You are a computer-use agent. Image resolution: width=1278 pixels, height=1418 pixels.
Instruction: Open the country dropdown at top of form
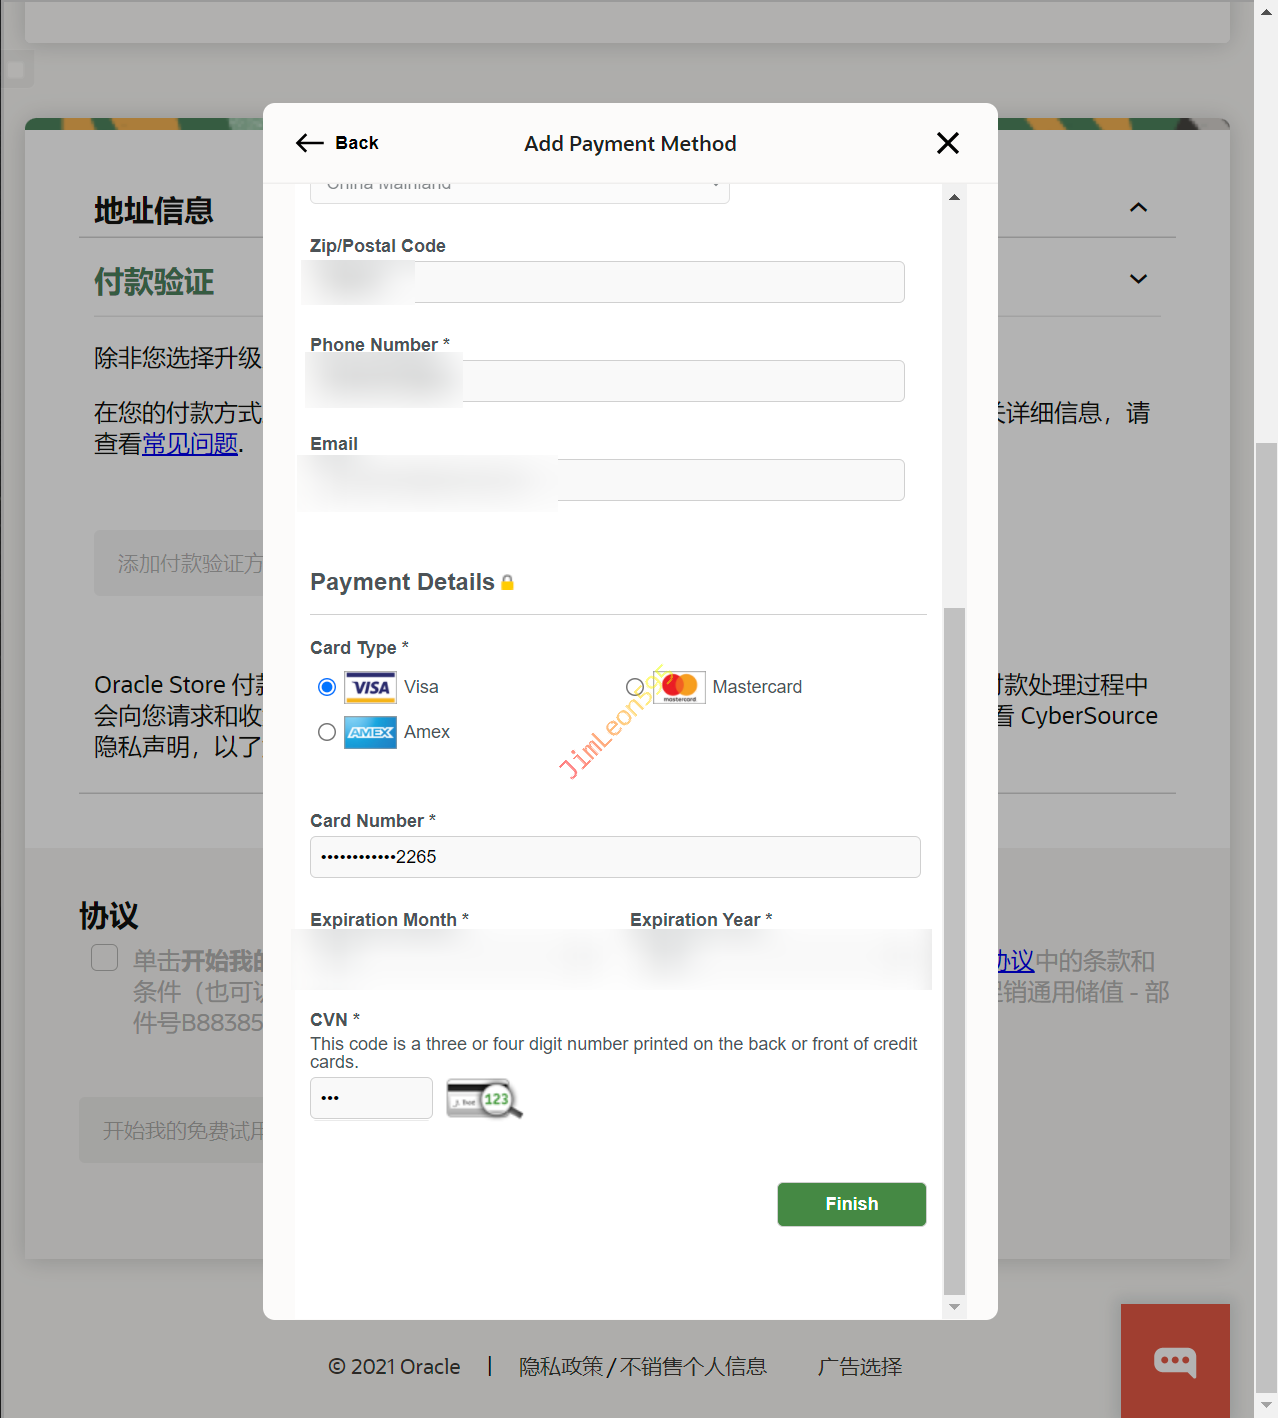pyautogui.click(x=520, y=190)
